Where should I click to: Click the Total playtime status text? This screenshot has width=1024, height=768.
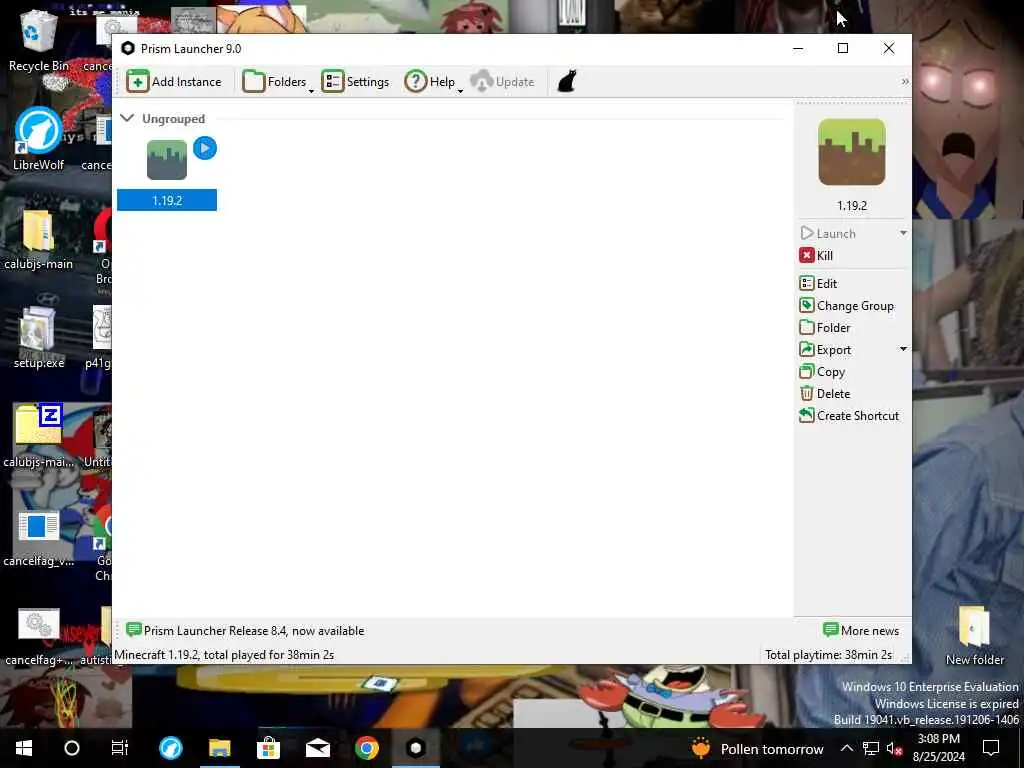(x=828, y=654)
